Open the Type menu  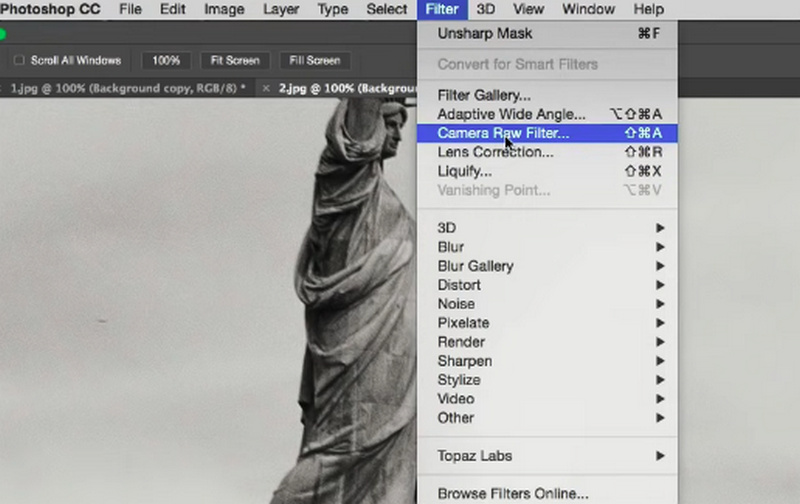[333, 9]
